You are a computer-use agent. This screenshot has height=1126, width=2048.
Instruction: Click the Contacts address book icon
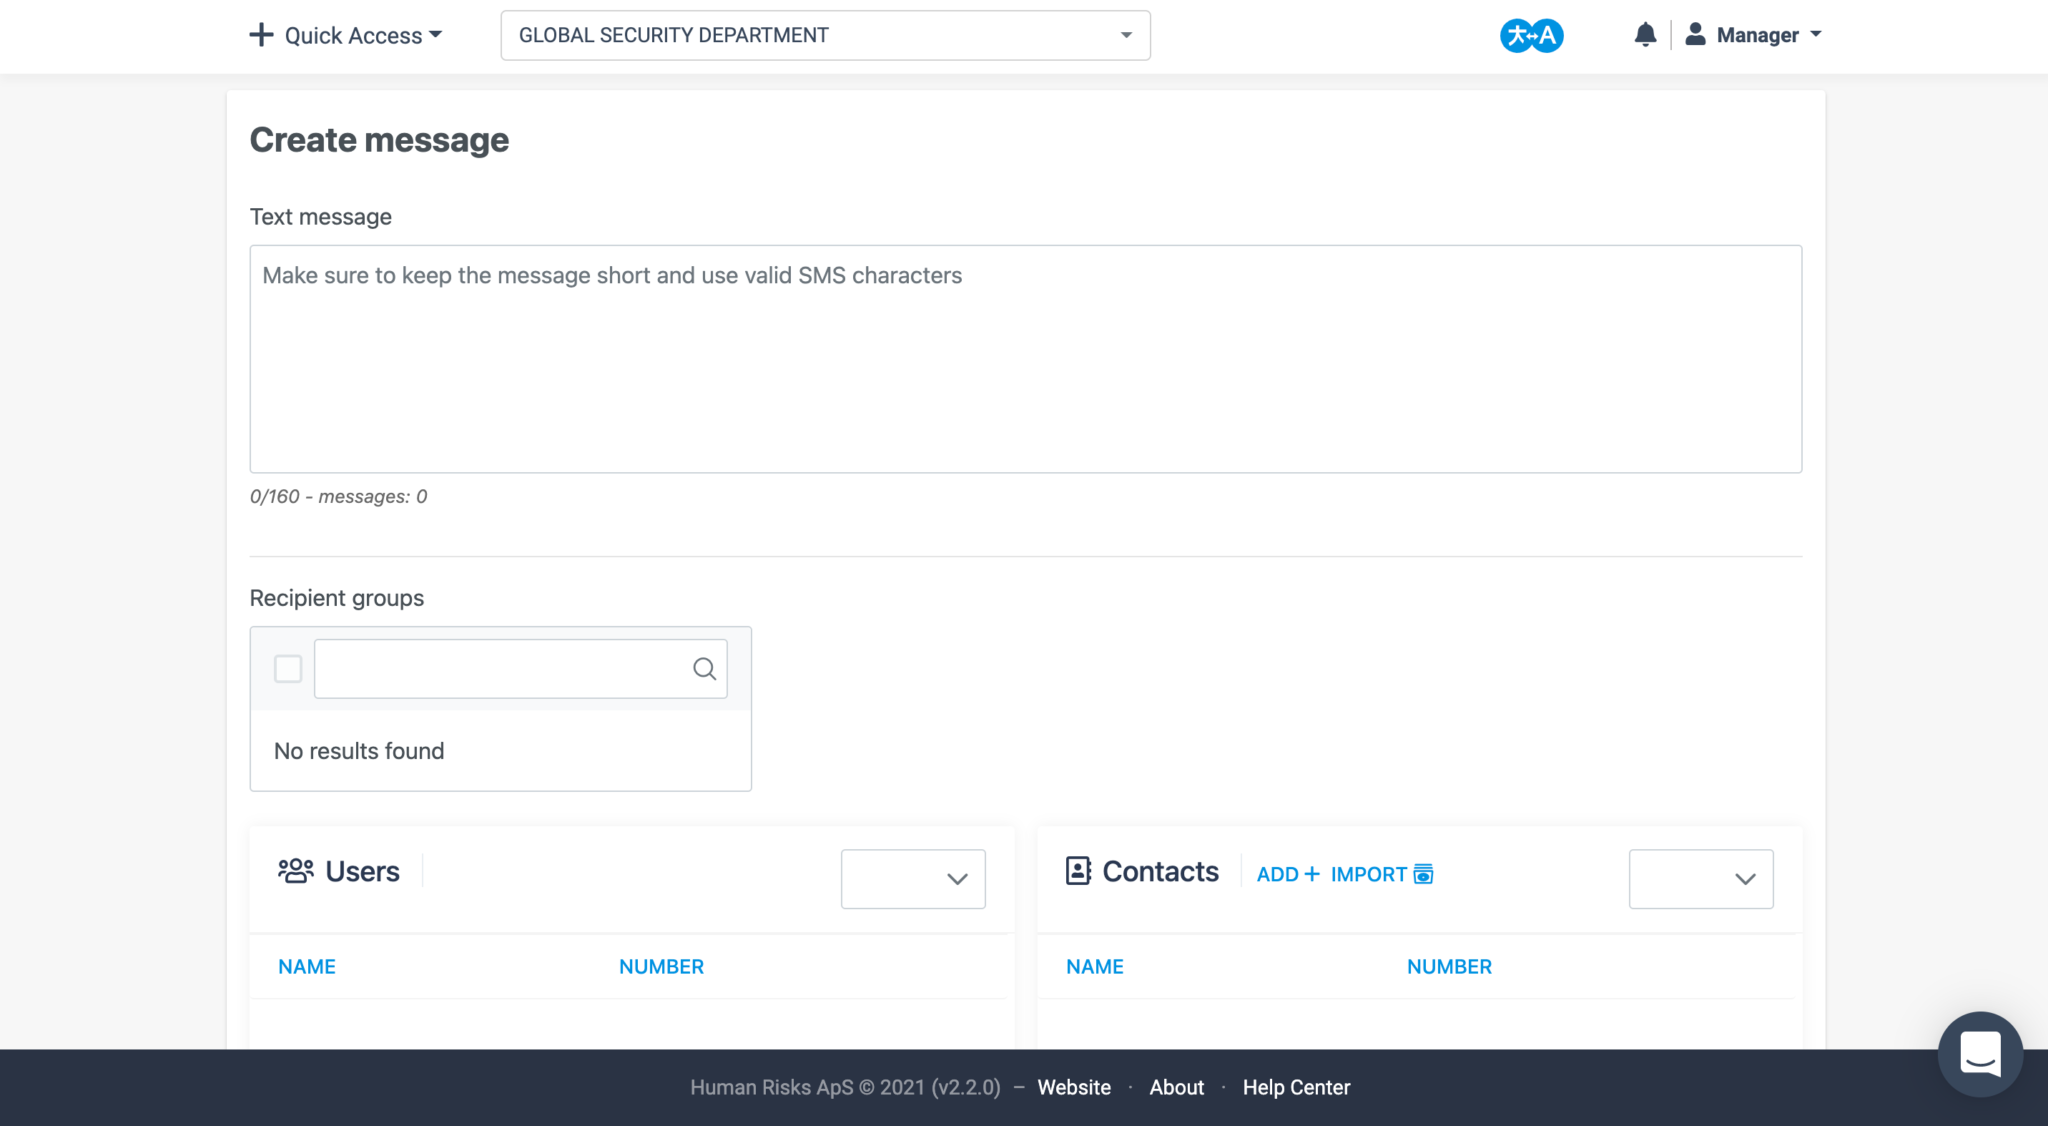point(1078,871)
